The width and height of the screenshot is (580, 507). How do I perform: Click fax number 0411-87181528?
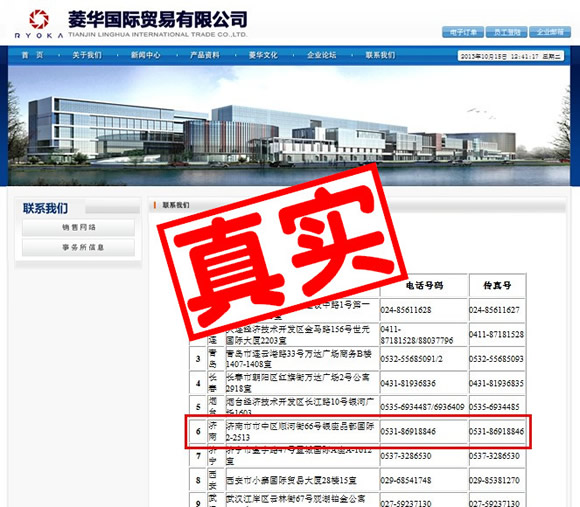[497, 334]
